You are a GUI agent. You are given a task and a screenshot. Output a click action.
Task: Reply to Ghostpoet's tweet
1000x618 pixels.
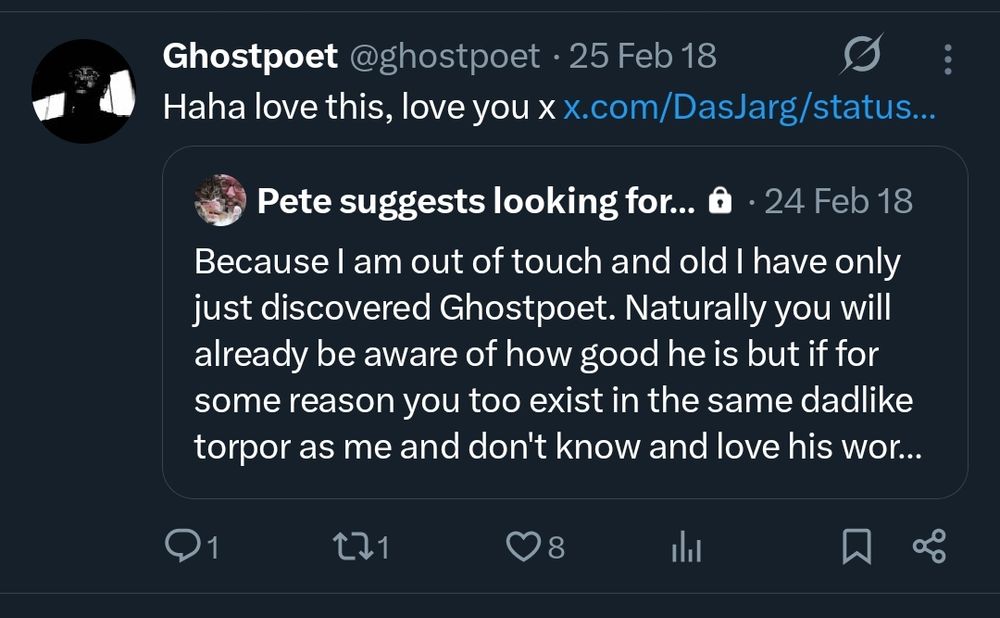185,545
